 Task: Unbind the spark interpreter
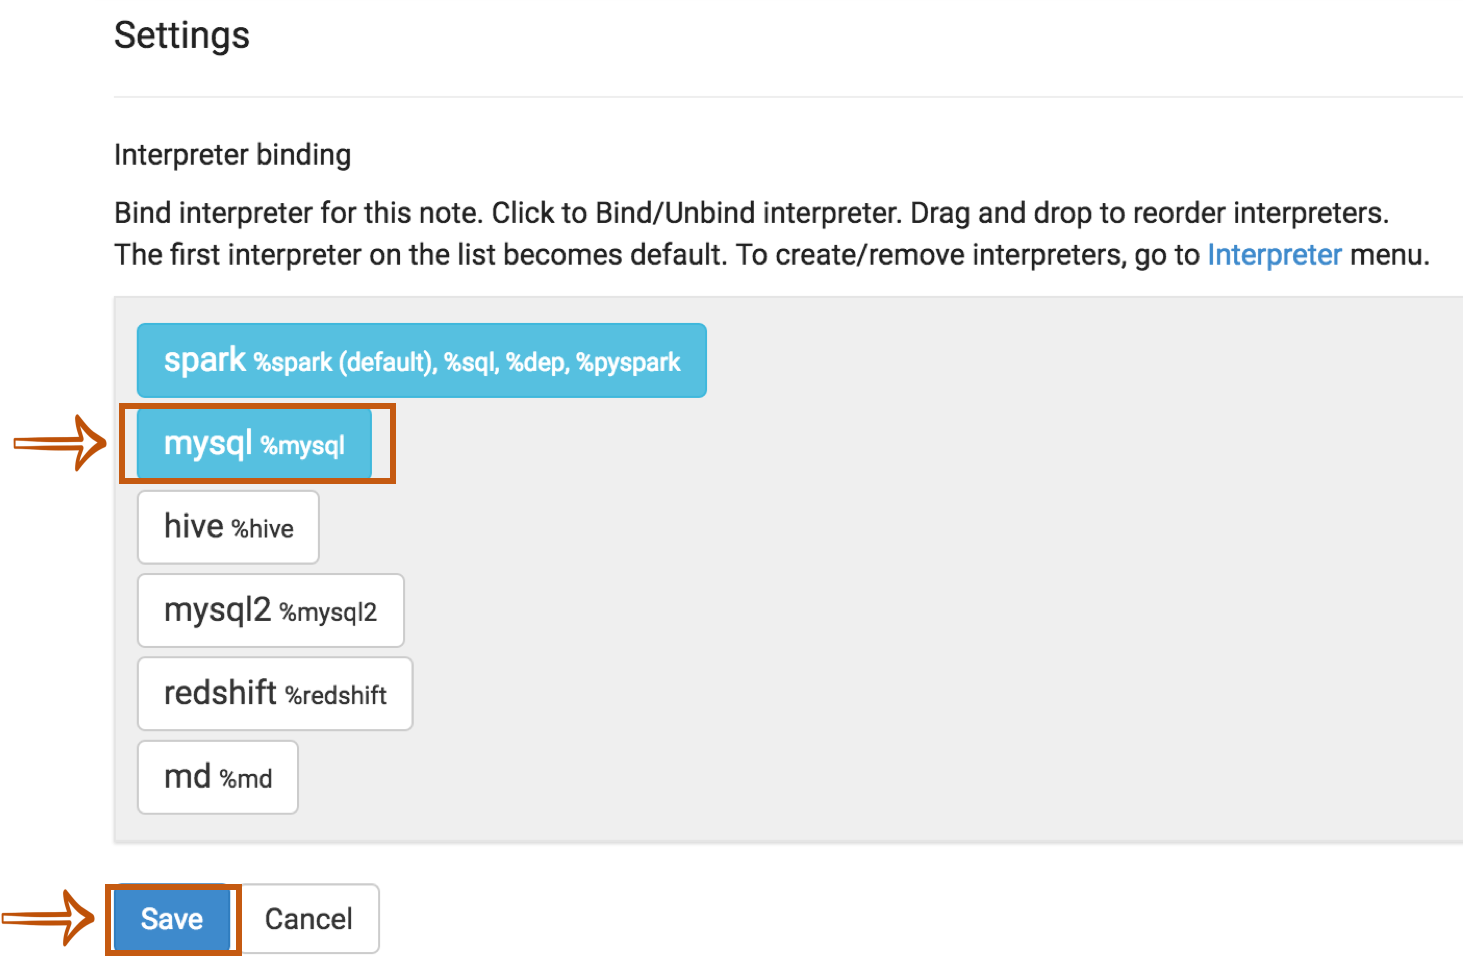coord(421,360)
